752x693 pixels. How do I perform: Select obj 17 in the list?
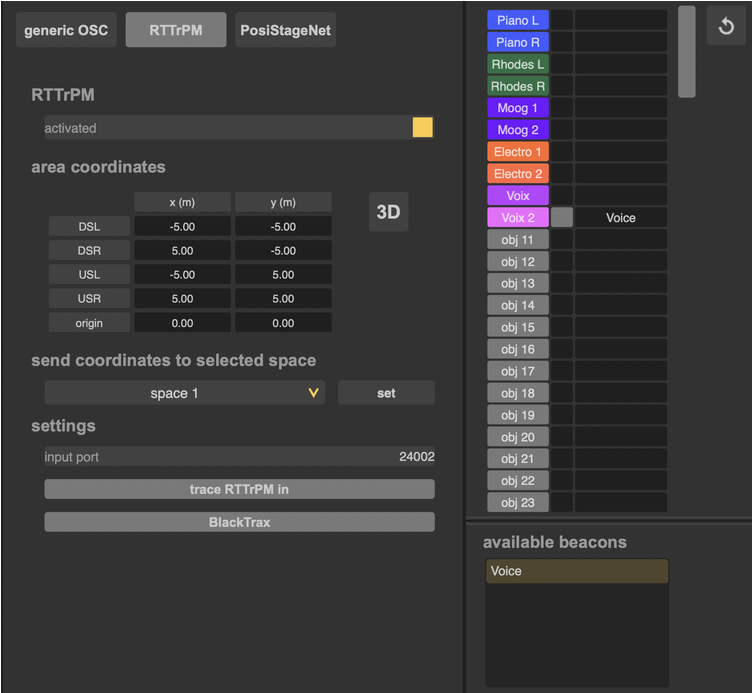click(518, 371)
